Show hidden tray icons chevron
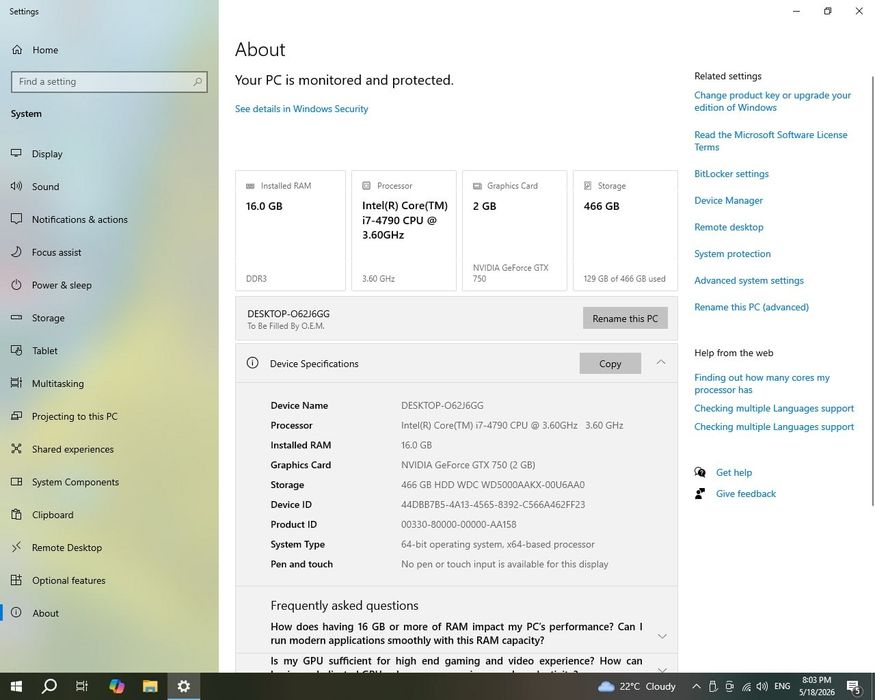This screenshot has width=875, height=700. [696, 686]
